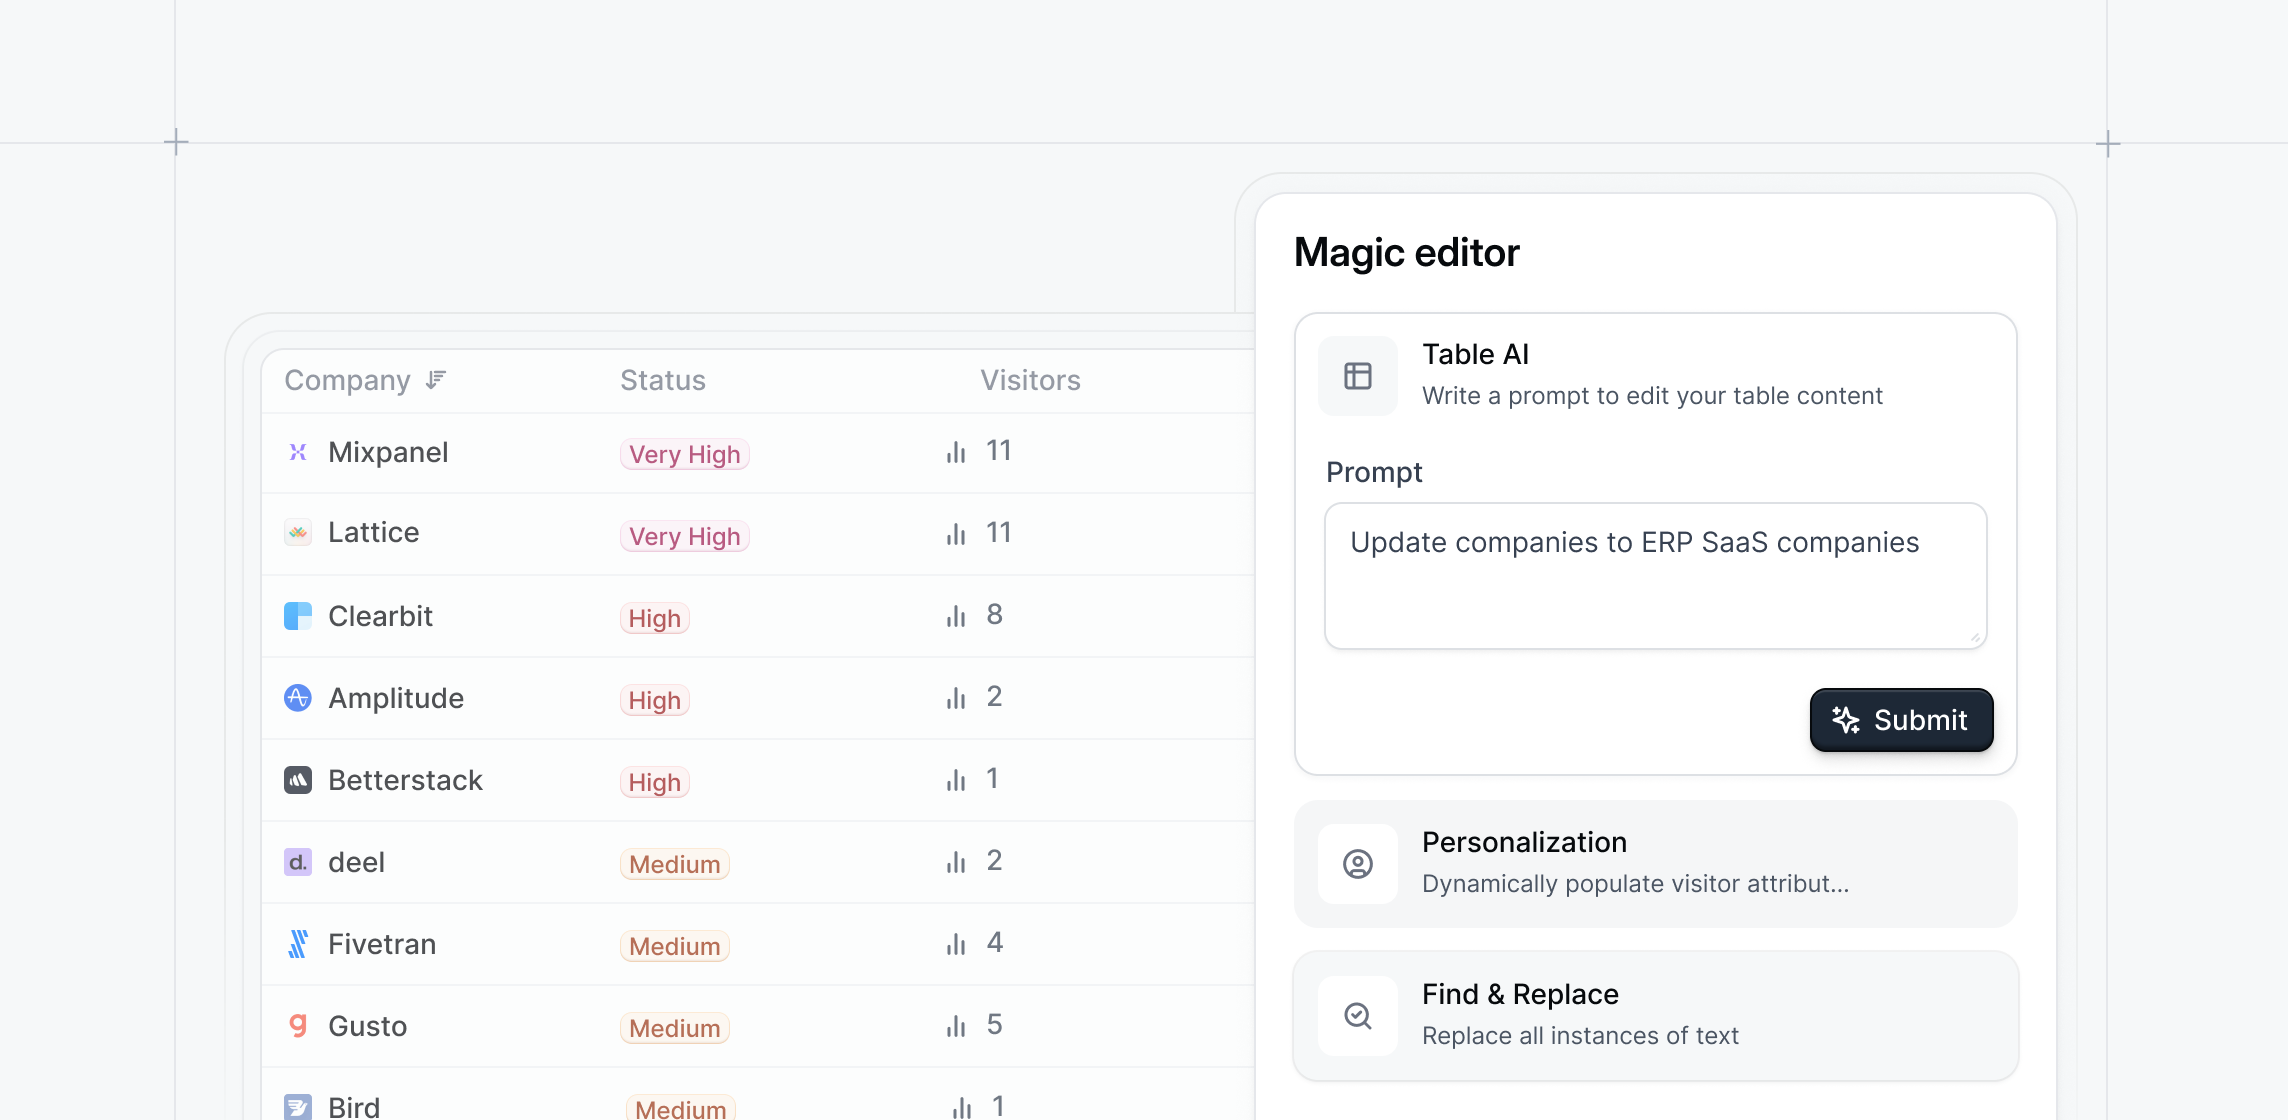Image resolution: width=2288 pixels, height=1120 pixels.
Task: Select the Amplitude company name
Action: 396,698
